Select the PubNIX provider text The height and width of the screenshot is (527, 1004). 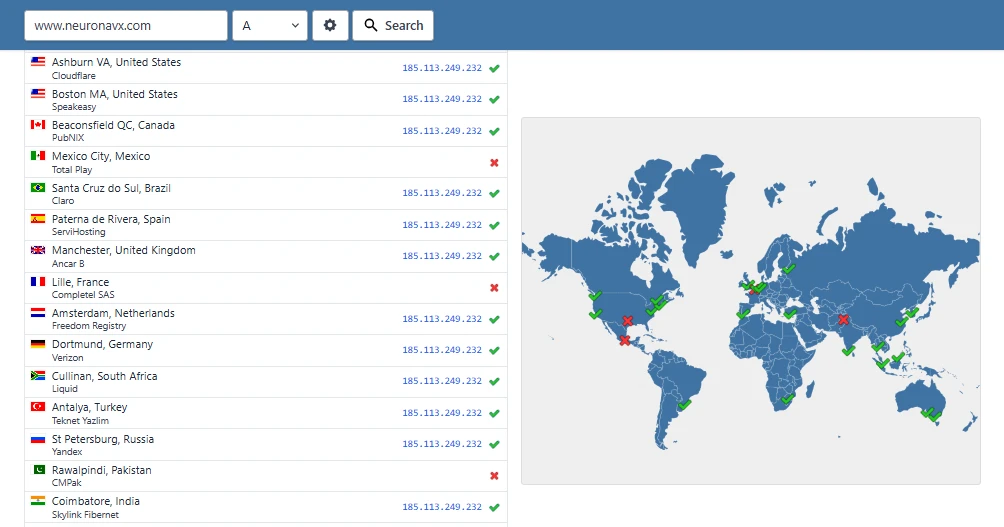click(68, 138)
